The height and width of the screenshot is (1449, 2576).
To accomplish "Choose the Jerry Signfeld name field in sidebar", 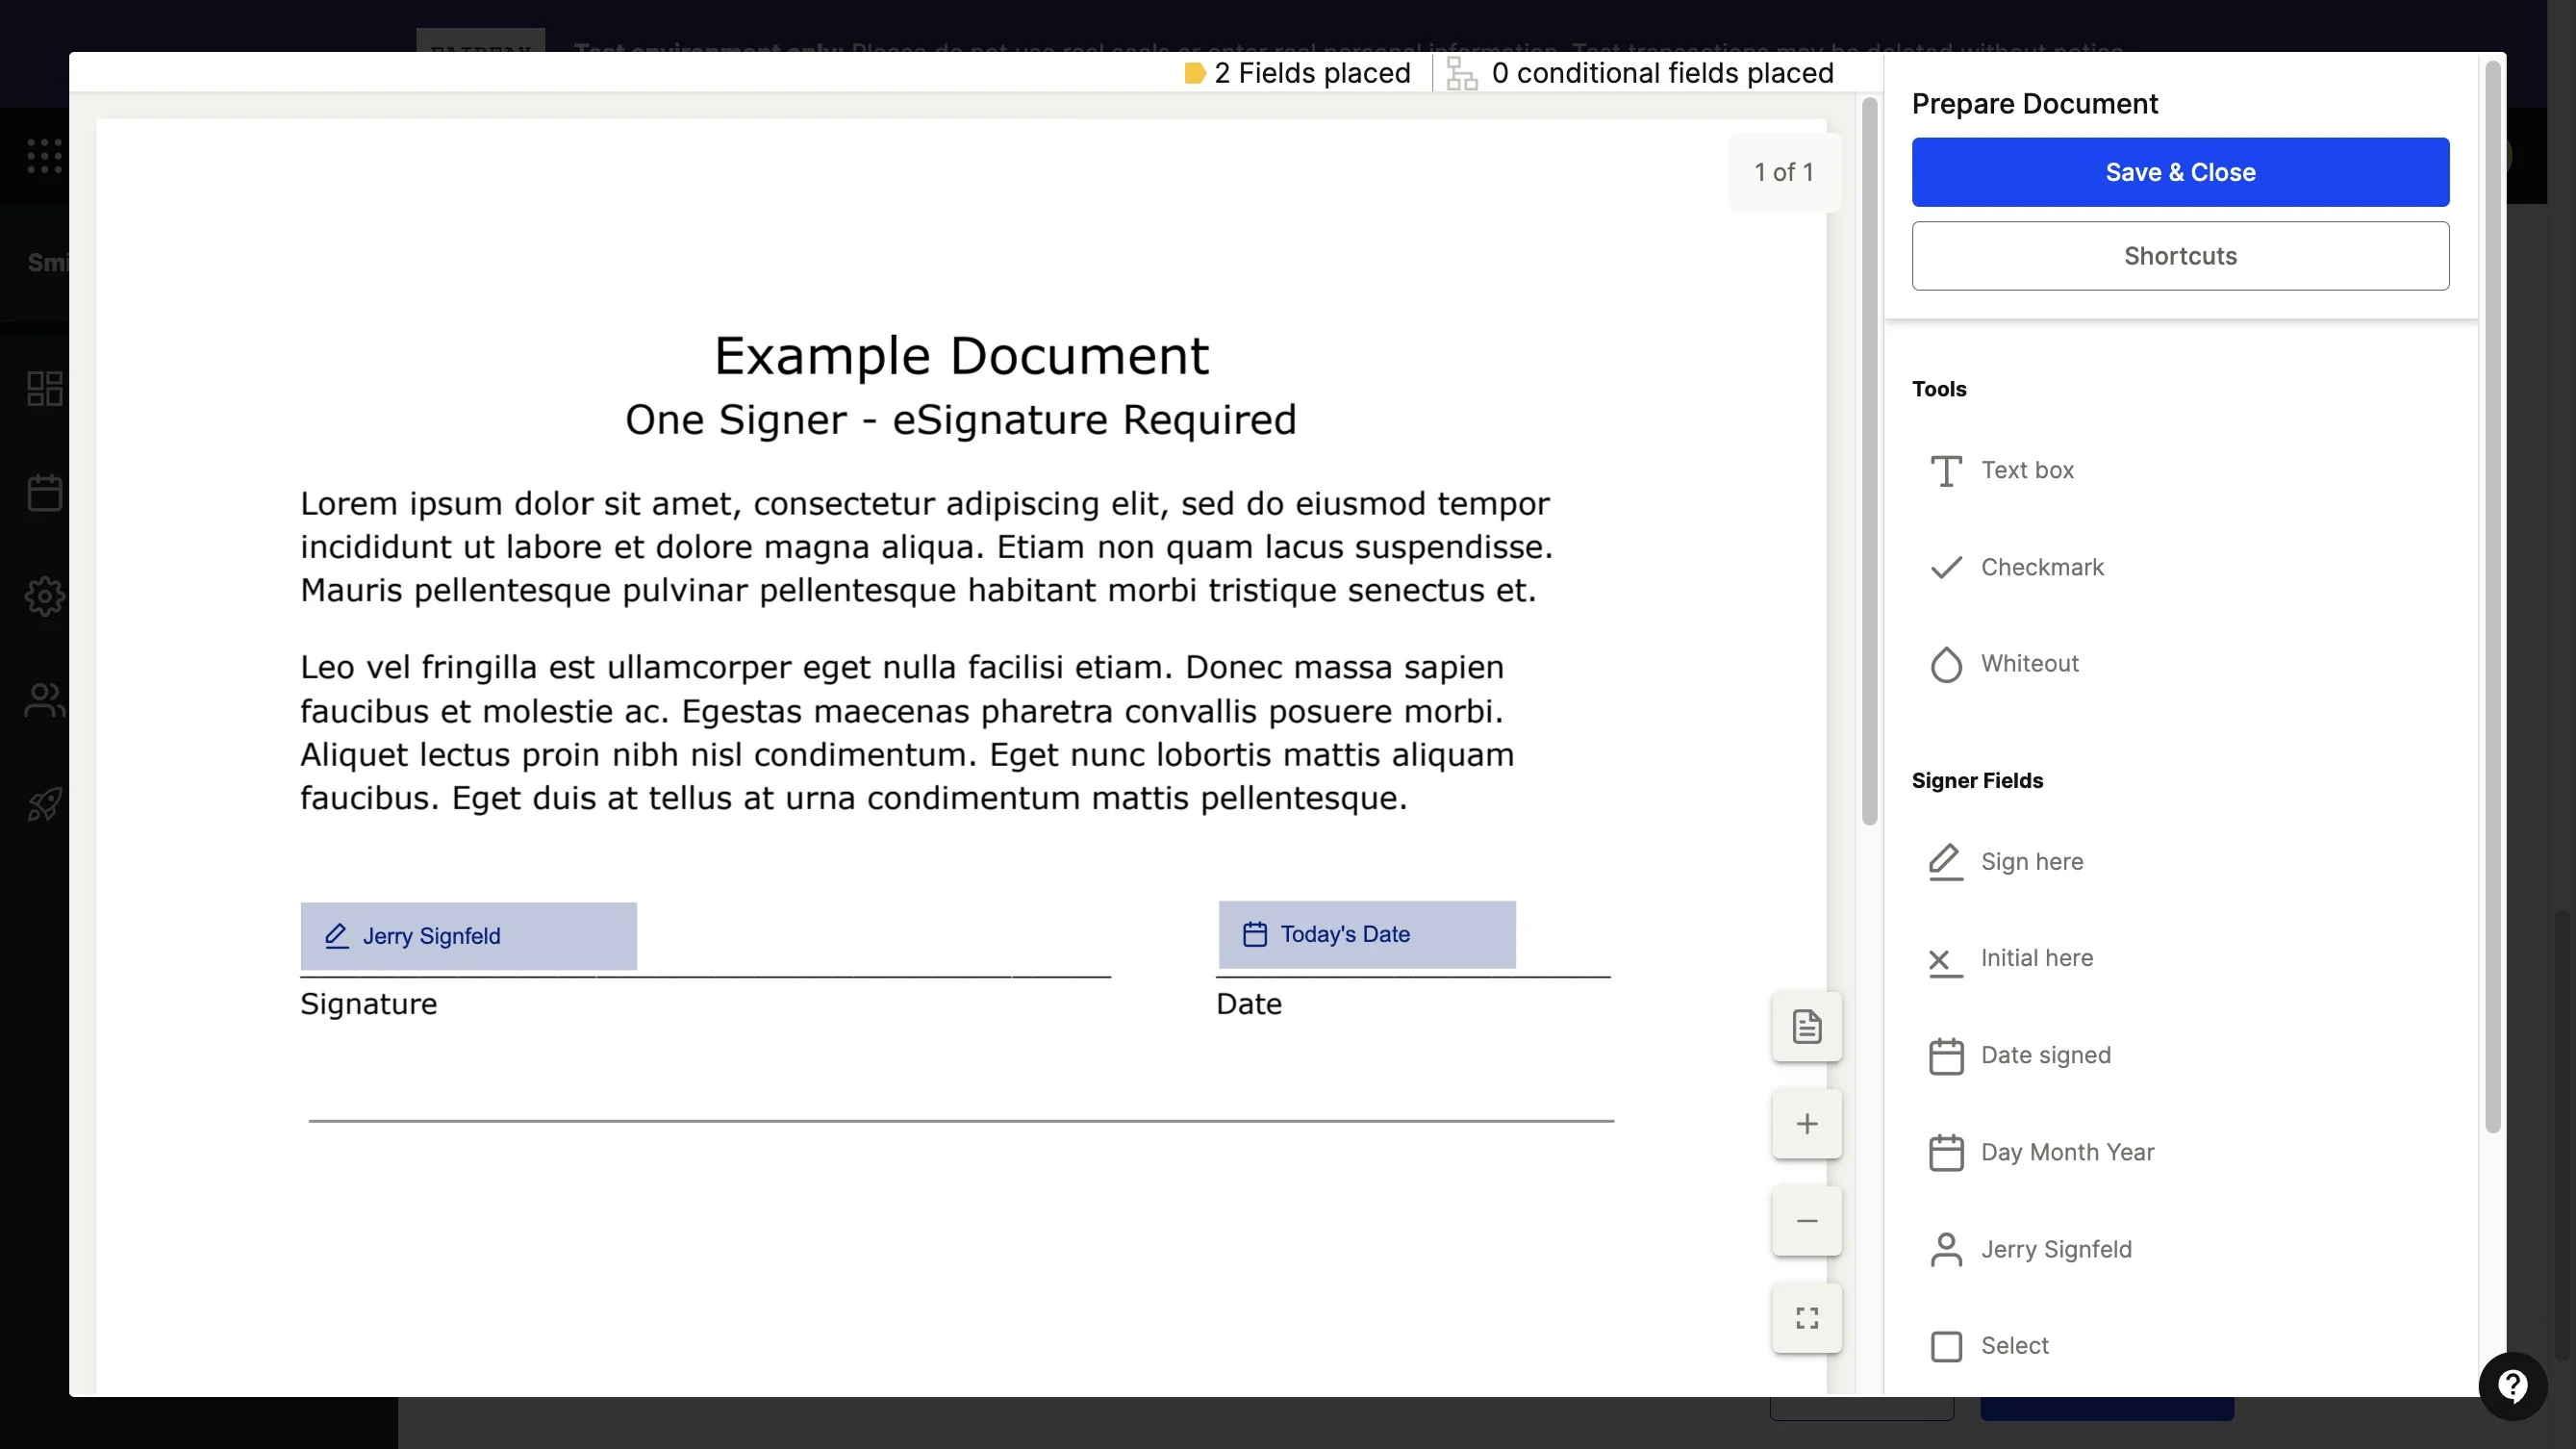I will click(2030, 1249).
